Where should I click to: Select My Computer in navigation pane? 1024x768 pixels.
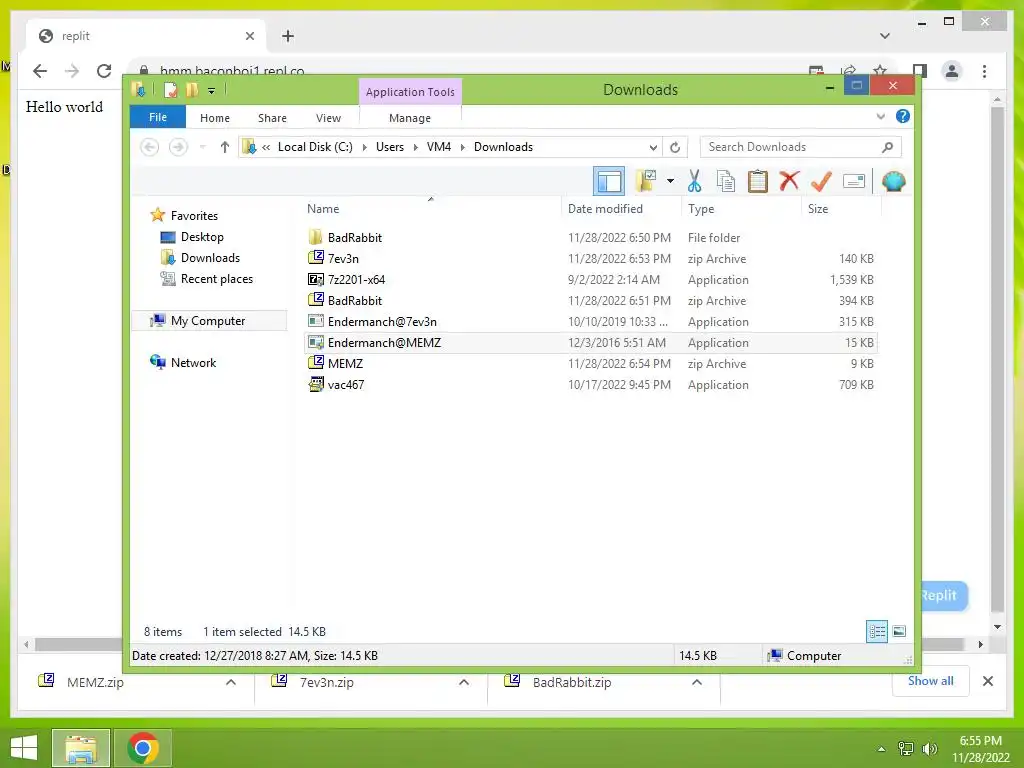[208, 321]
